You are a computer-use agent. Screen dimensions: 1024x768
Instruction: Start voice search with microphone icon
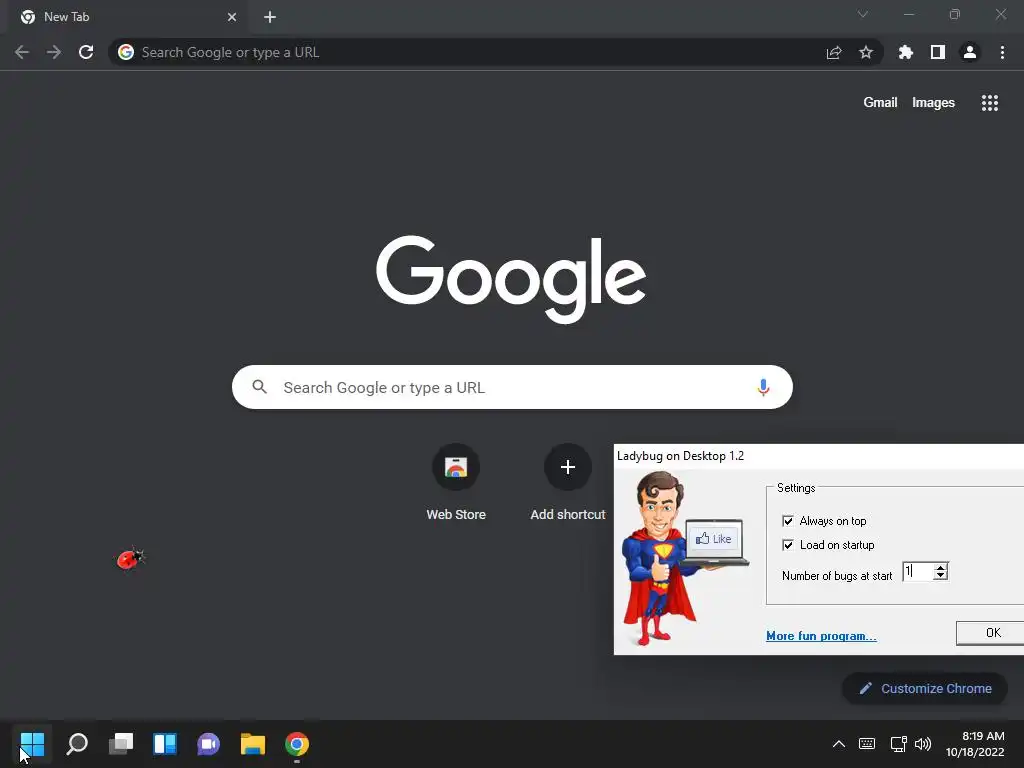pyautogui.click(x=763, y=387)
